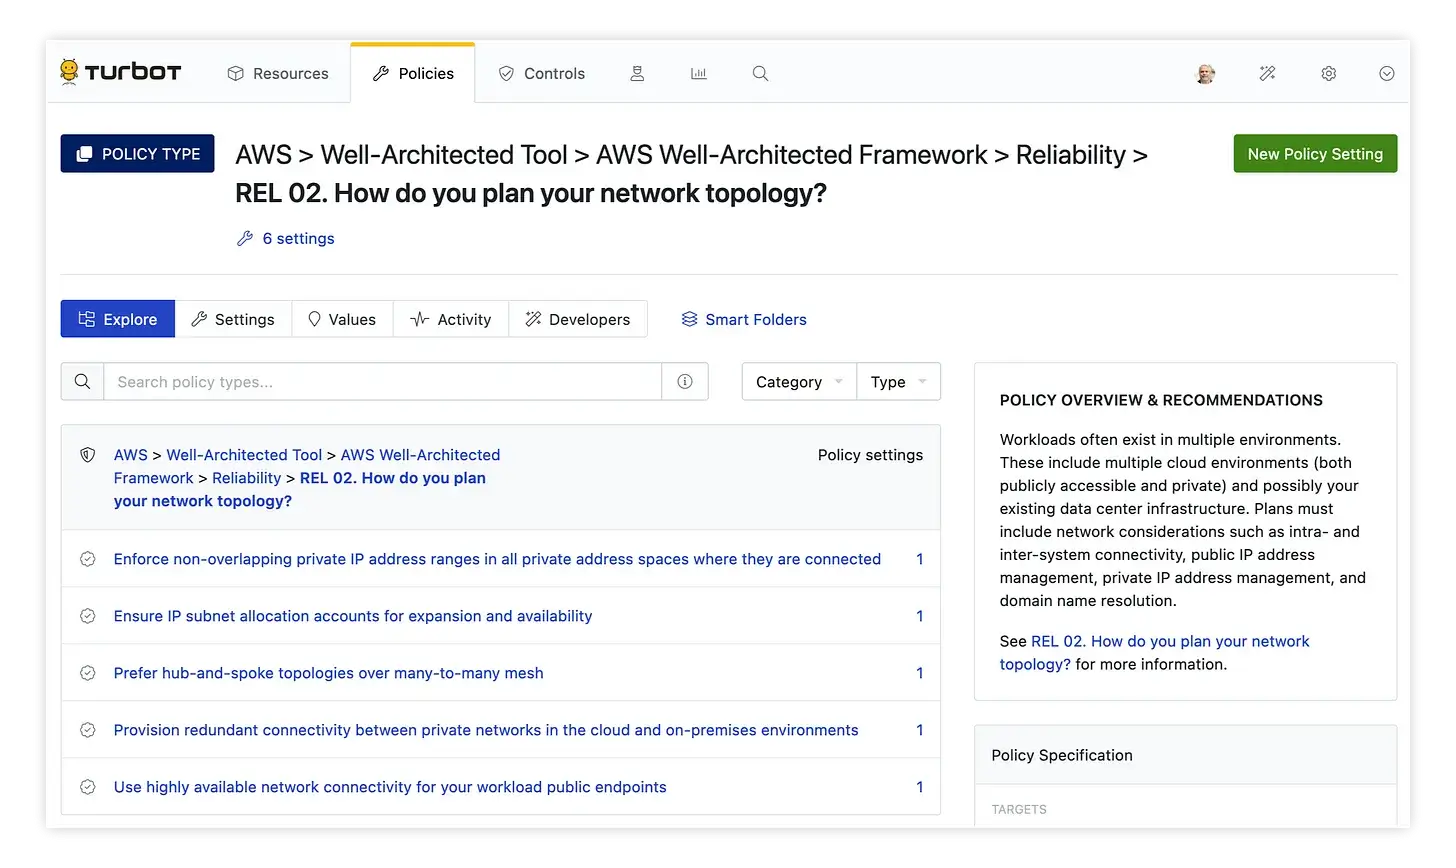Switch to the Values sub-tab
Screen dimensions: 1456x868
342,319
